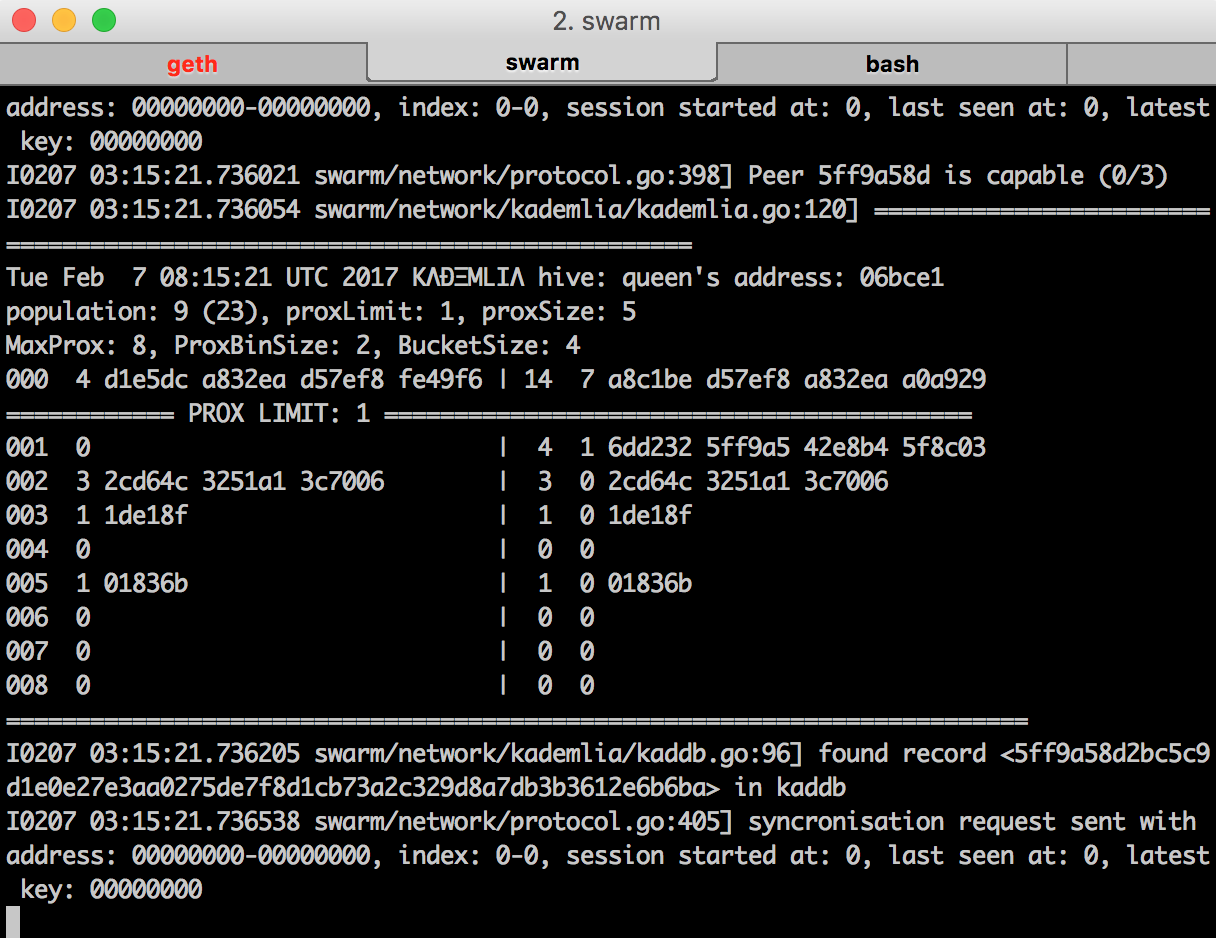Switch to the geth tab
The height and width of the screenshot is (938, 1216).
point(192,65)
